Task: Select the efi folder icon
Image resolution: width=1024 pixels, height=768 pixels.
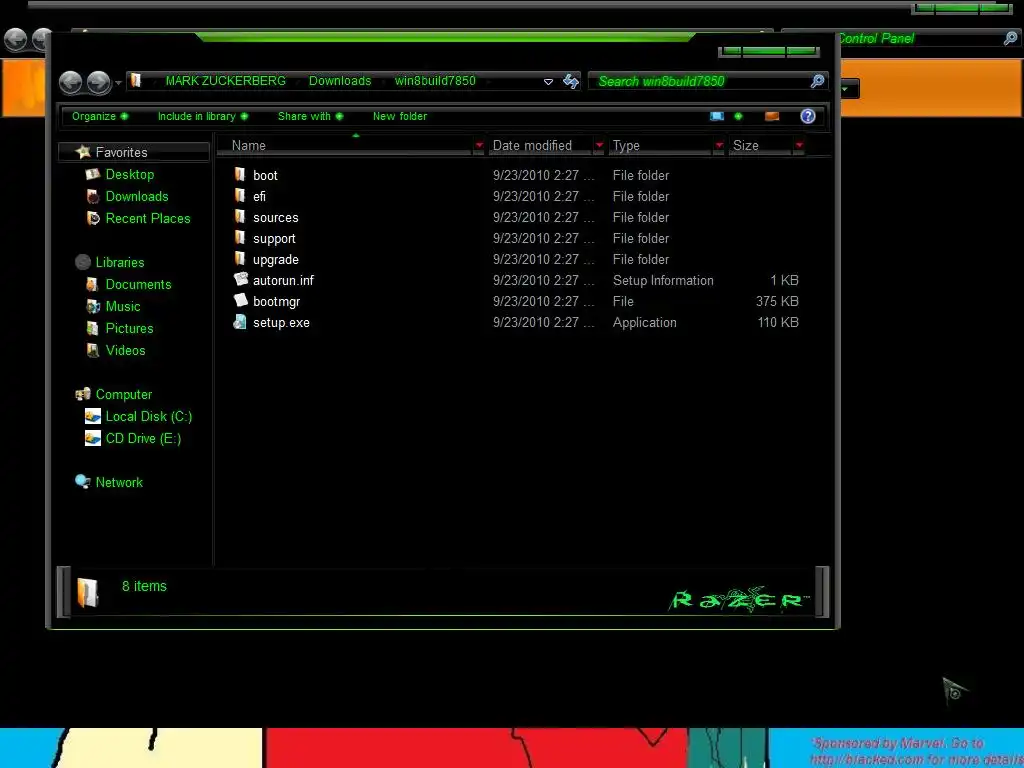Action: tap(240, 195)
